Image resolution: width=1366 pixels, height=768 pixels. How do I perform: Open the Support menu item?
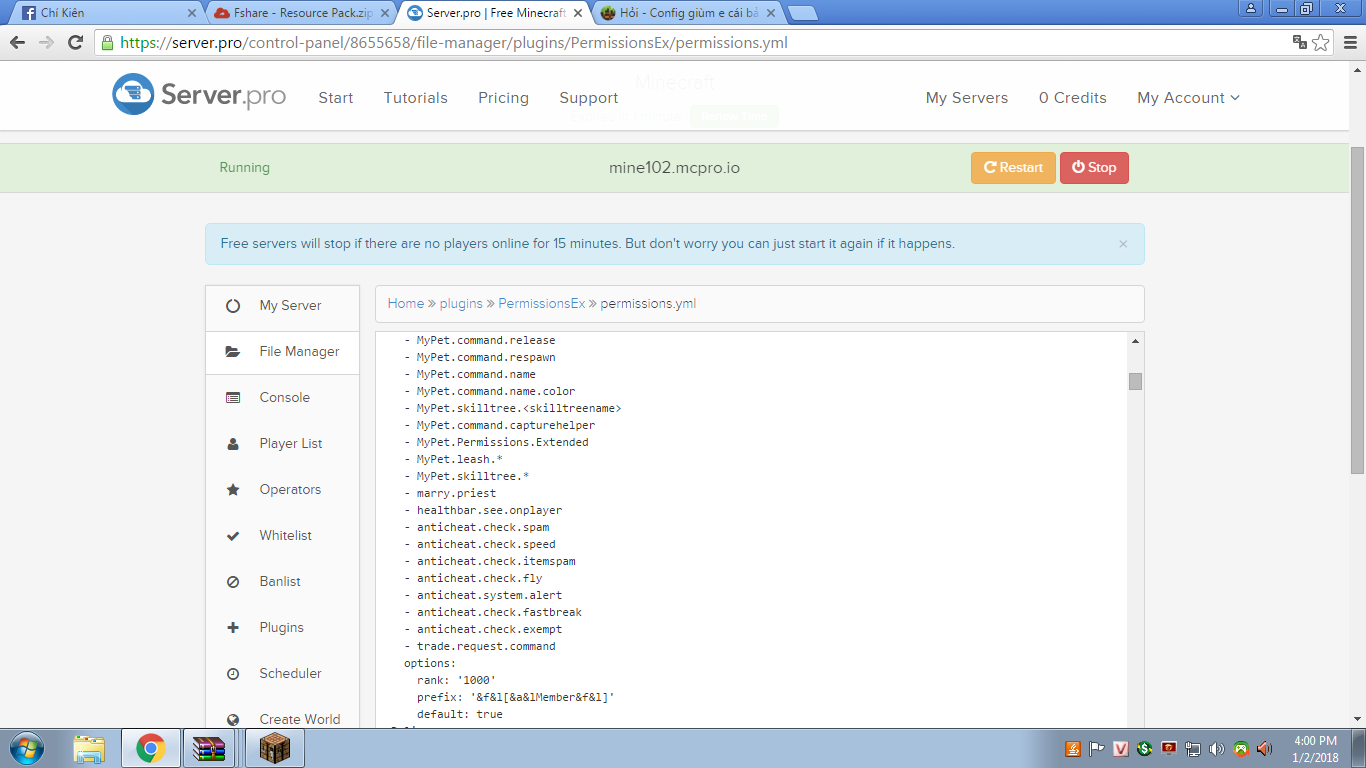click(x=589, y=98)
